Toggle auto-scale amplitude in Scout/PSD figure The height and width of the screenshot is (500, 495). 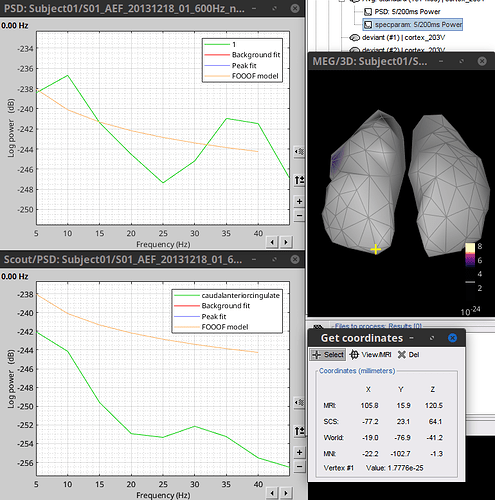(299, 431)
